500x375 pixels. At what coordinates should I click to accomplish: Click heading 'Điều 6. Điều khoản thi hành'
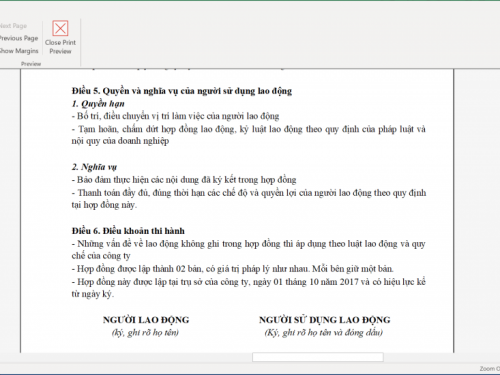click(x=128, y=231)
